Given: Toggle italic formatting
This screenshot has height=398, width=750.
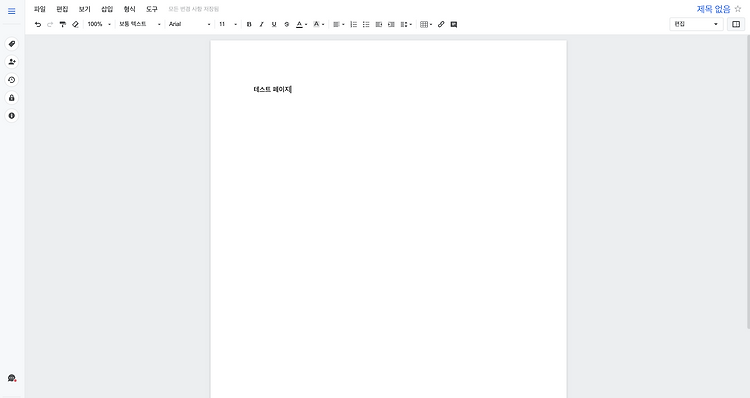Looking at the screenshot, I should pyautogui.click(x=261, y=24).
